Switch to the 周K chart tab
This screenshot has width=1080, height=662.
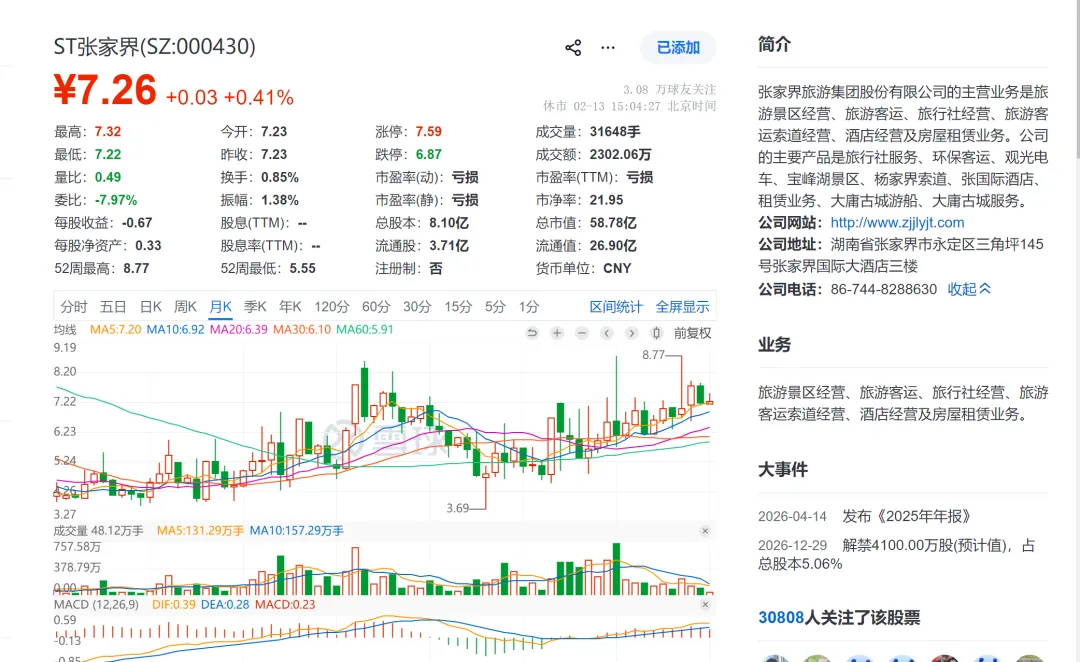185,307
